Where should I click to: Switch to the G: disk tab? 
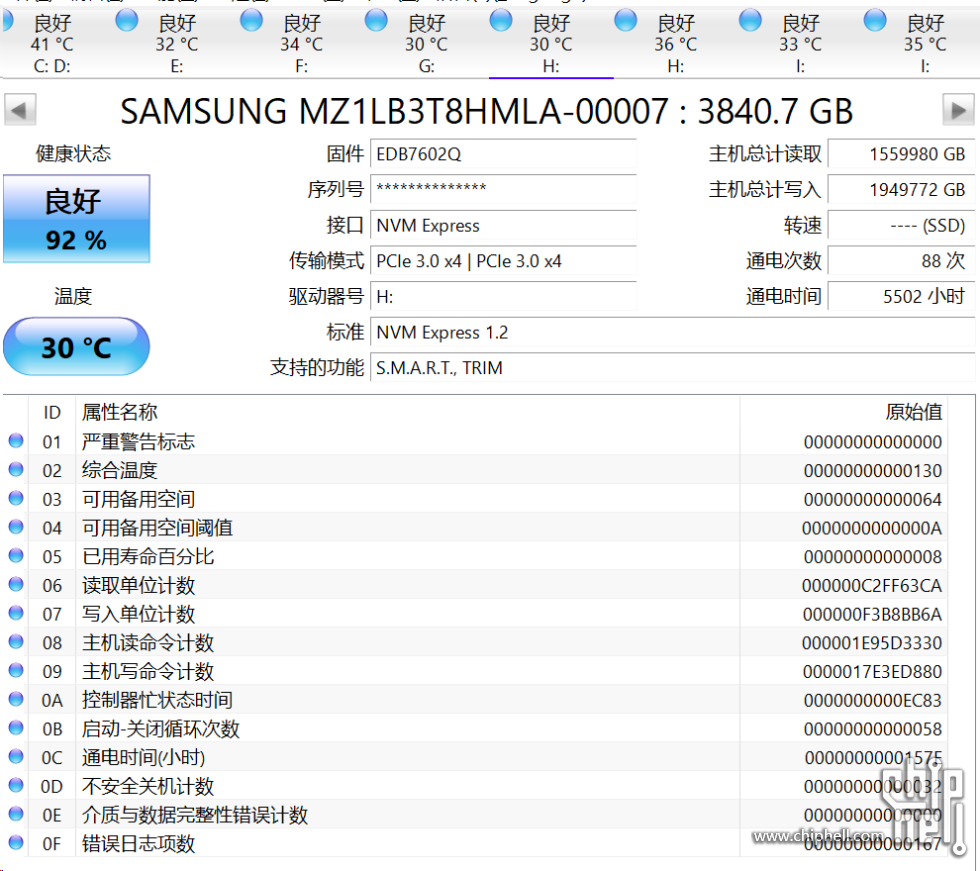pos(427,42)
